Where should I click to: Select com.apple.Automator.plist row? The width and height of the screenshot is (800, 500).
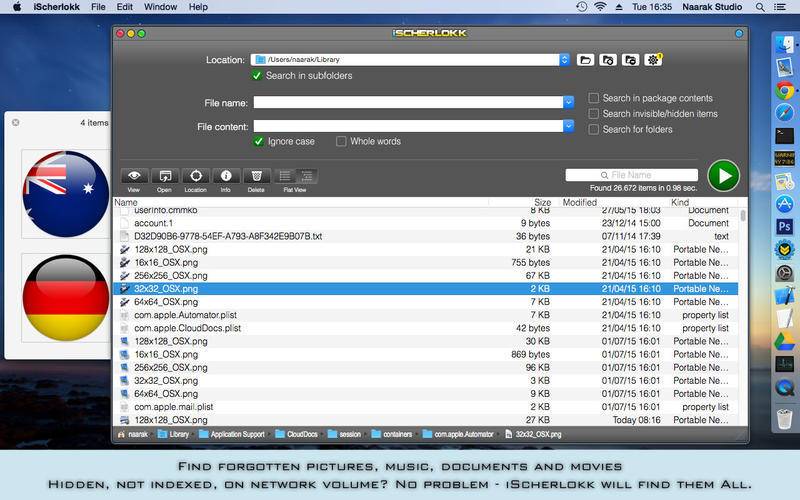click(x=426, y=315)
